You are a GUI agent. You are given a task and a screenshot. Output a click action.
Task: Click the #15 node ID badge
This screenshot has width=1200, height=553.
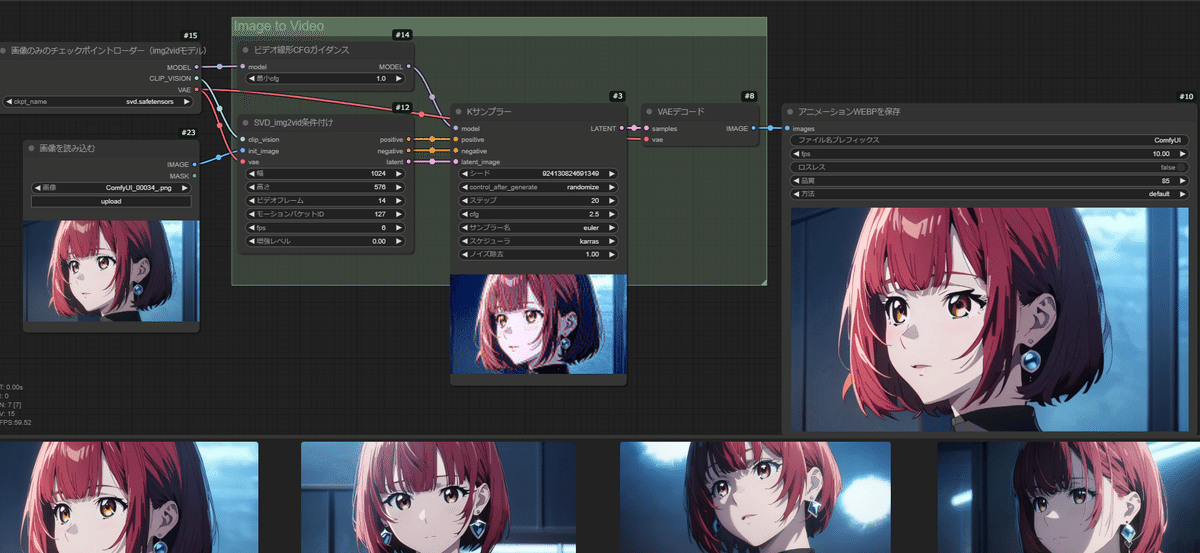190,35
